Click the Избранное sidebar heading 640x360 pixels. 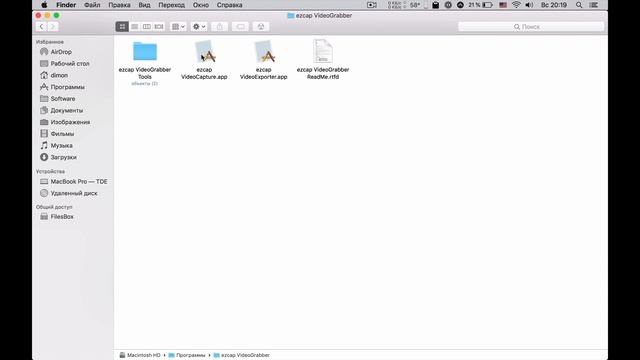click(50, 42)
